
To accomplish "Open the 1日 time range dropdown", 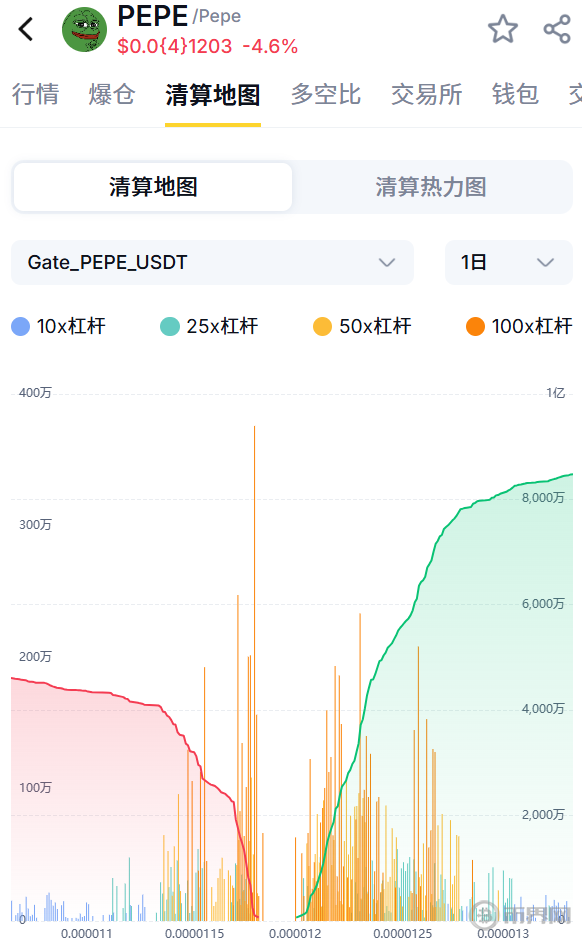I will [x=509, y=262].
